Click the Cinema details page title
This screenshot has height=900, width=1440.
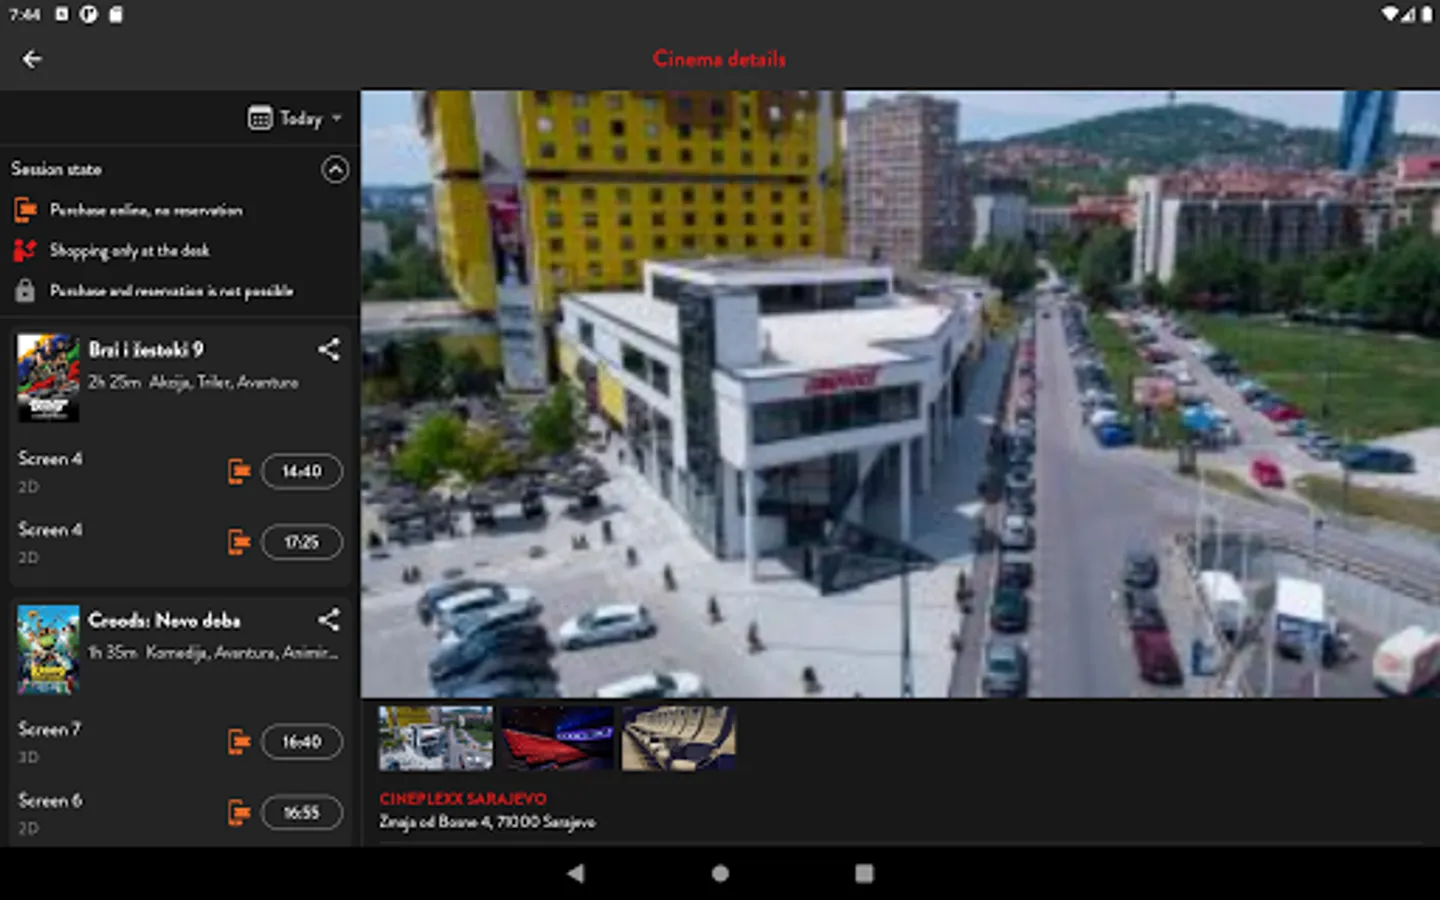(x=719, y=59)
